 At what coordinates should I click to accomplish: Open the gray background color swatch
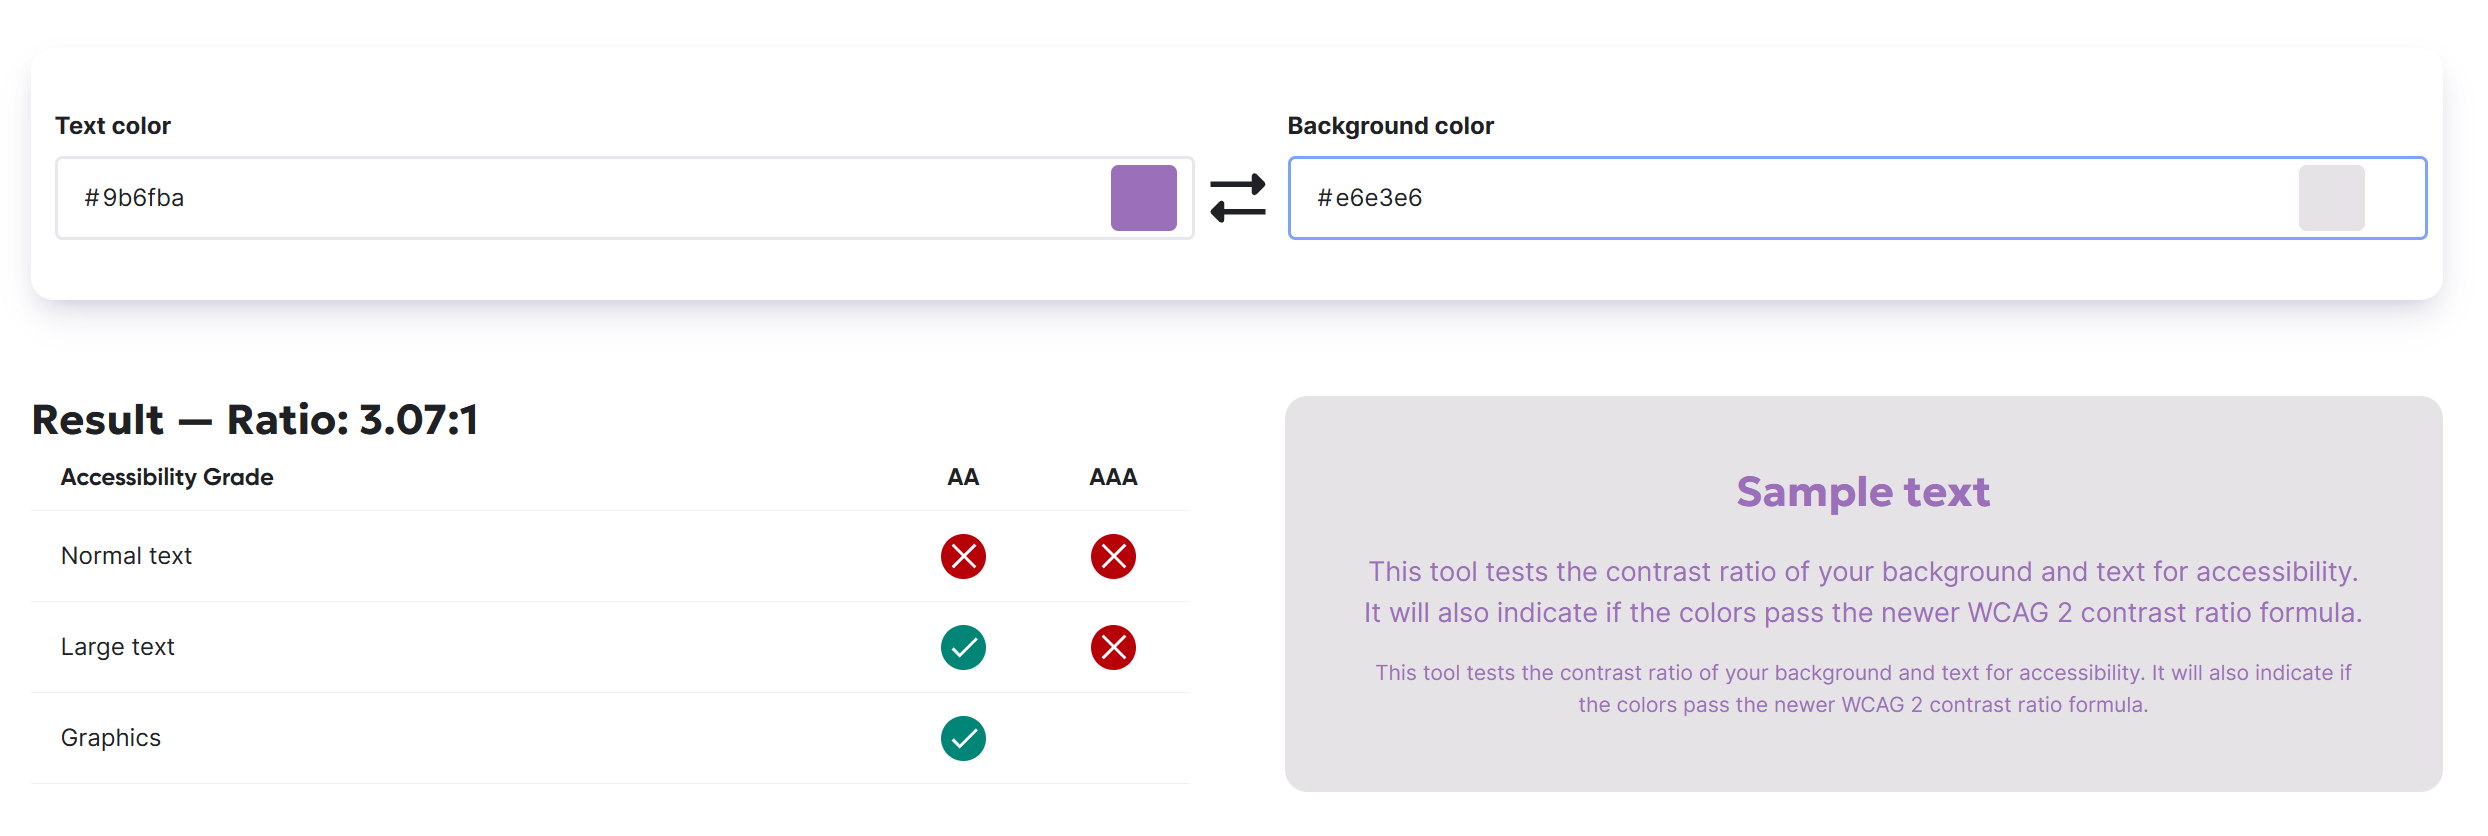(x=2331, y=198)
